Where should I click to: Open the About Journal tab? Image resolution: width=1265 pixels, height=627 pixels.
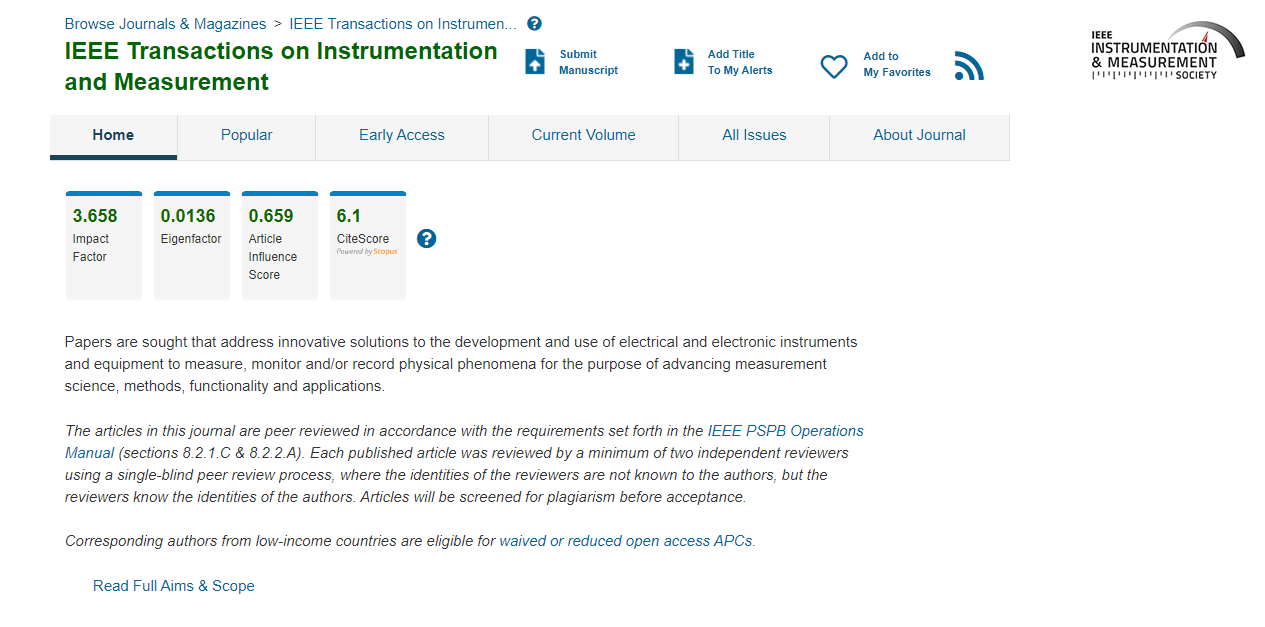919,136
